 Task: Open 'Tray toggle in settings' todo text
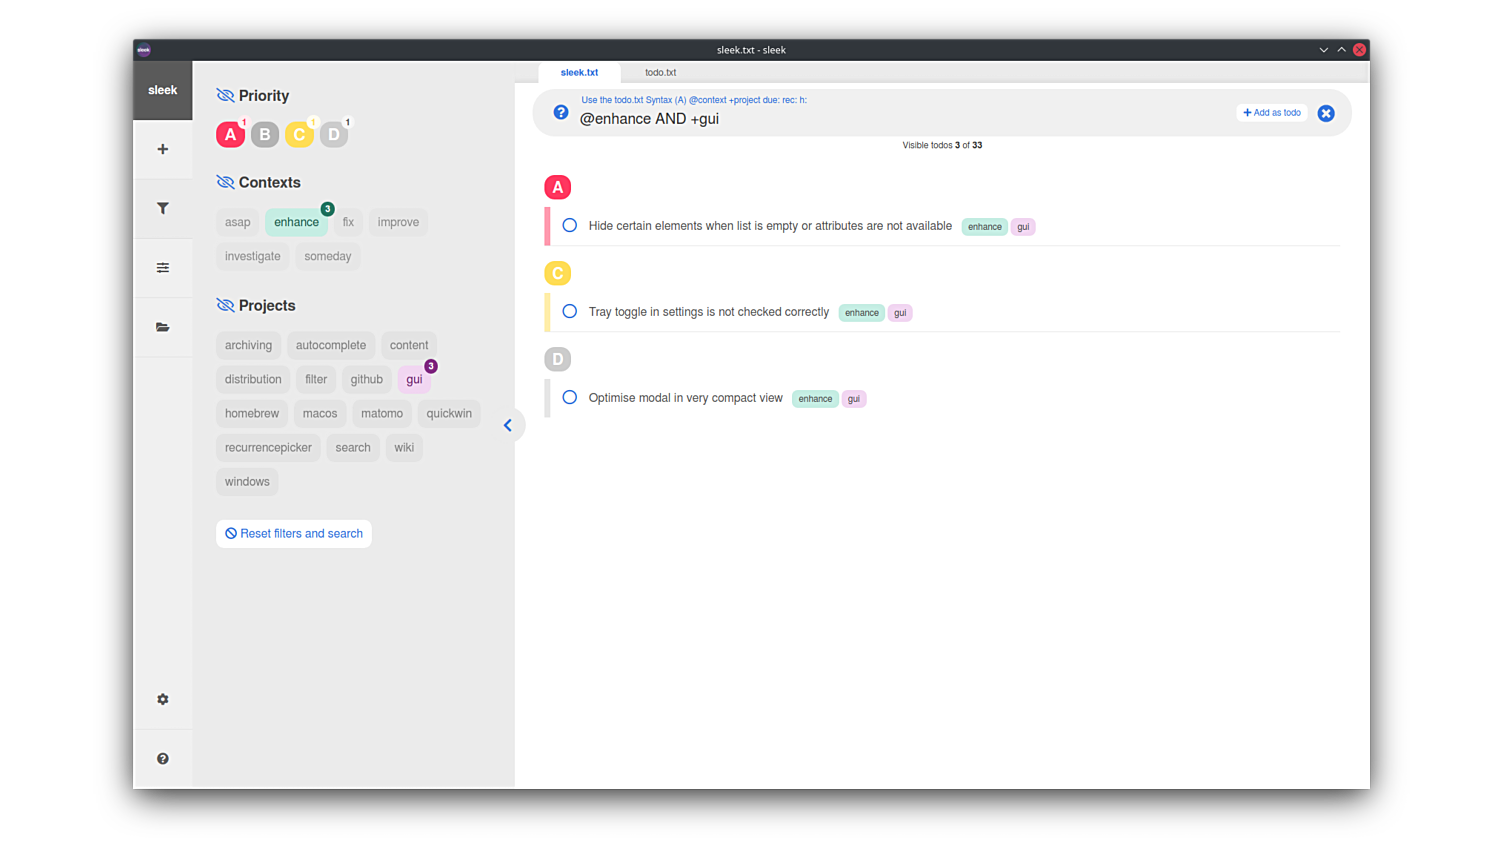(x=709, y=312)
